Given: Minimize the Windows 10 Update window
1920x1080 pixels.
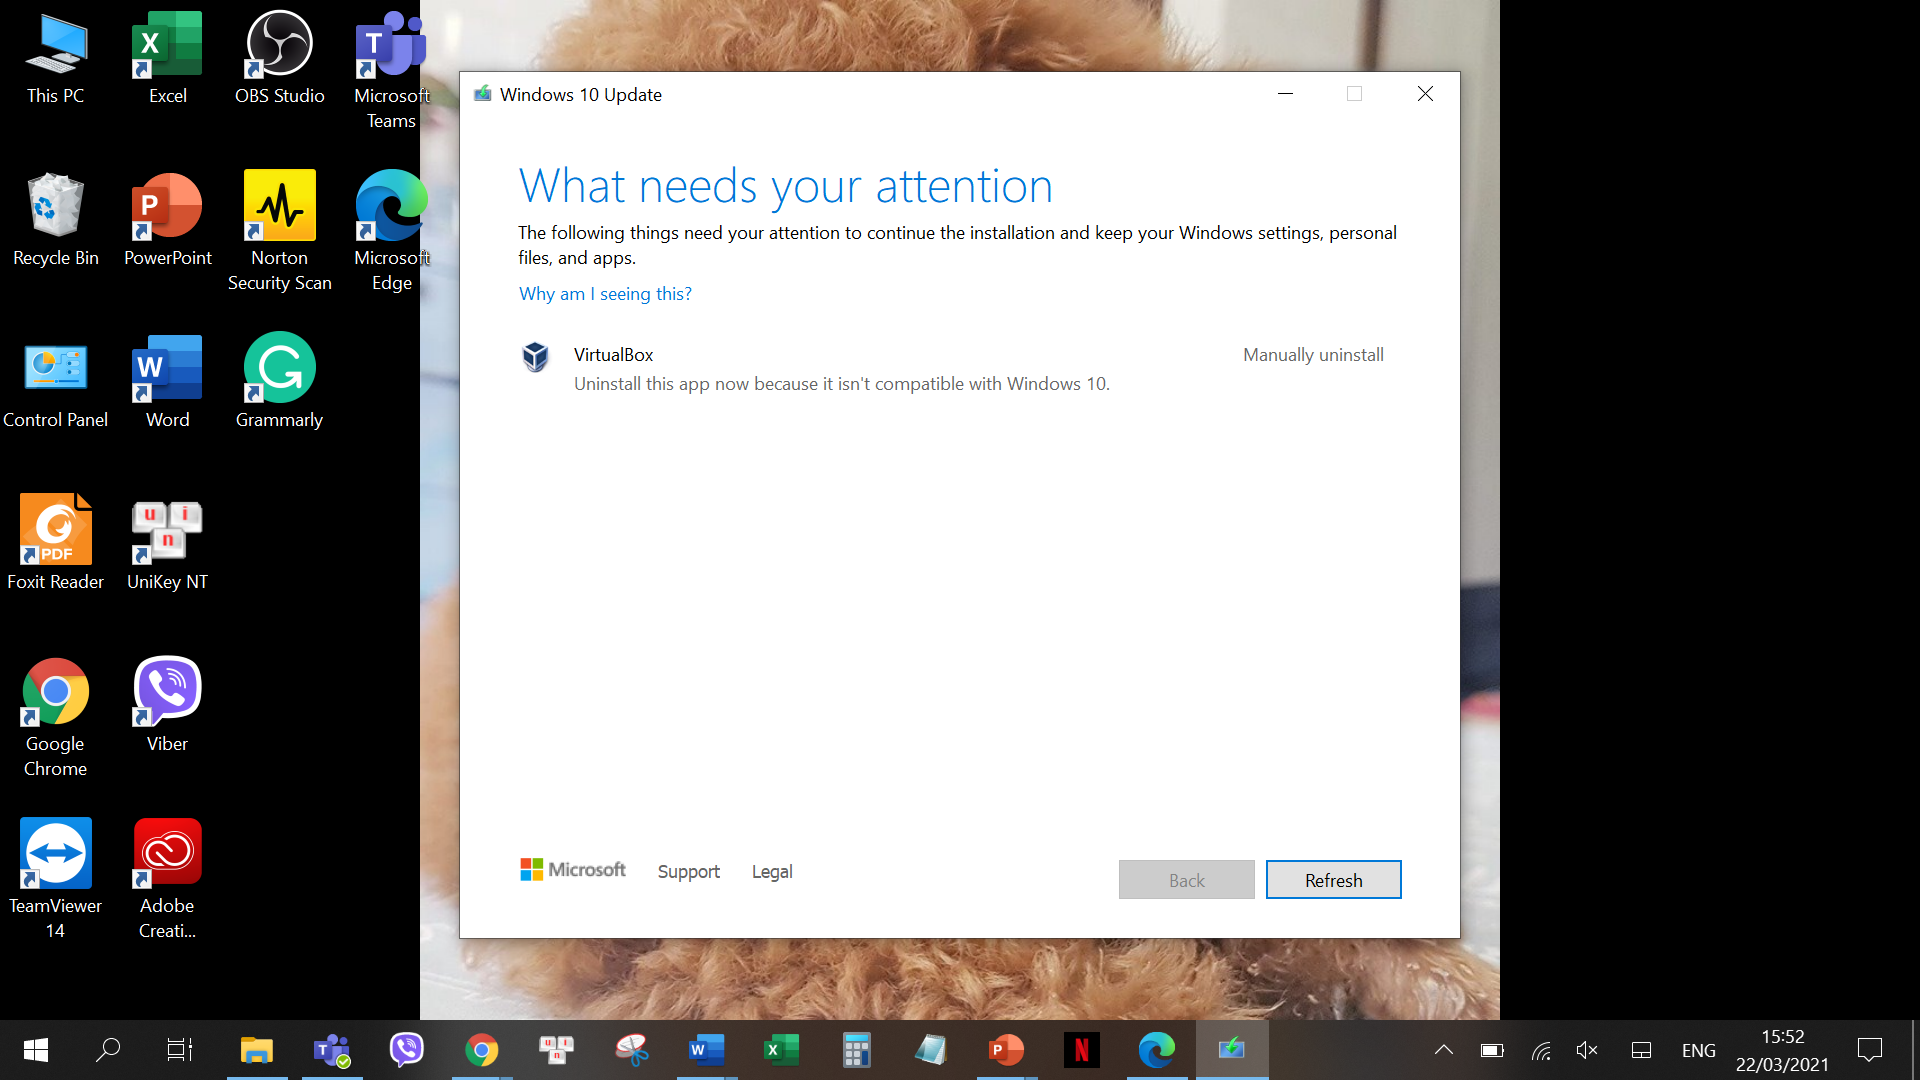Looking at the screenshot, I should (1286, 94).
